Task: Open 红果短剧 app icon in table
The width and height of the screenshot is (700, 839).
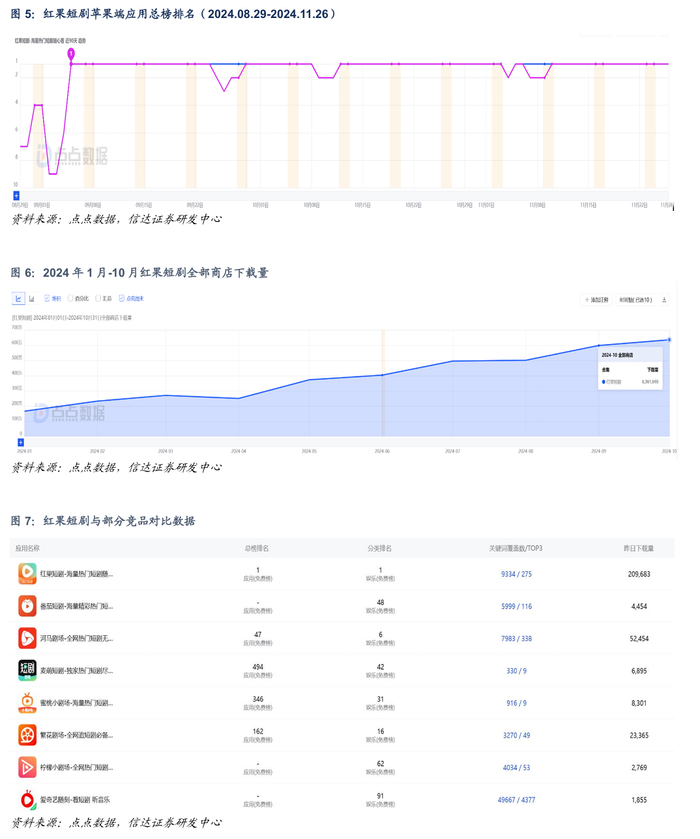Action: click(x=27, y=574)
